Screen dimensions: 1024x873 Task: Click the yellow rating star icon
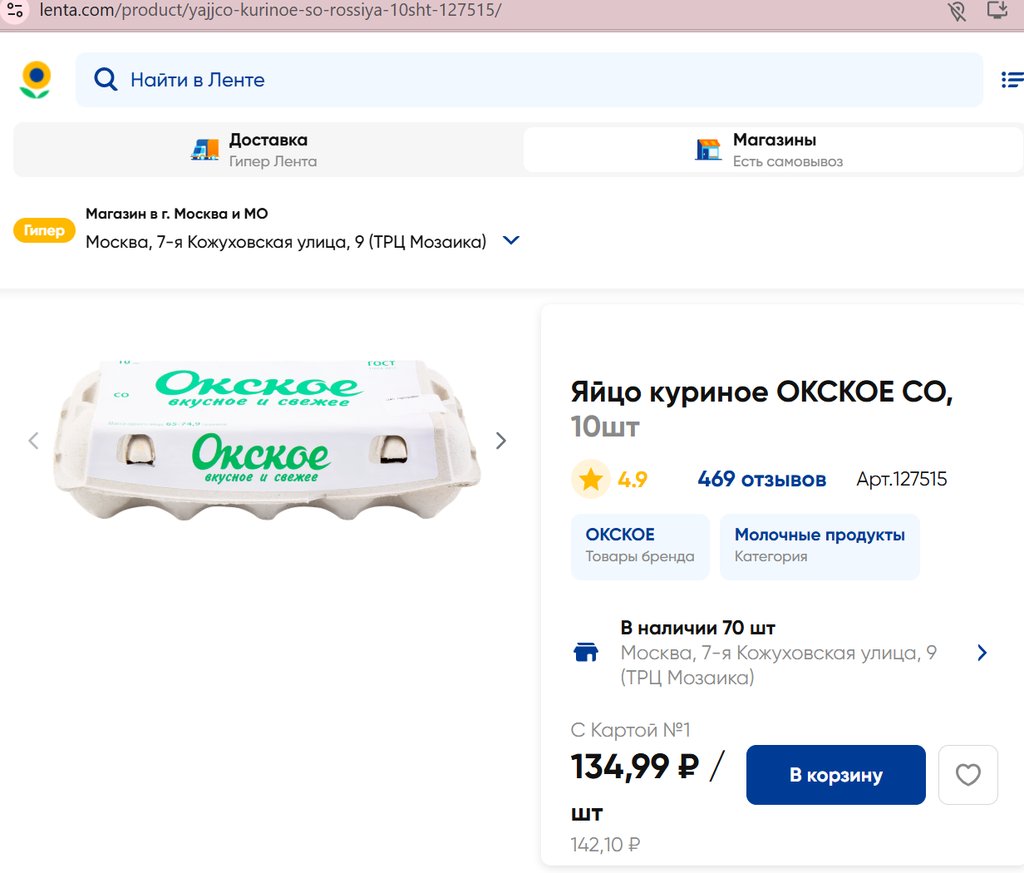[591, 480]
